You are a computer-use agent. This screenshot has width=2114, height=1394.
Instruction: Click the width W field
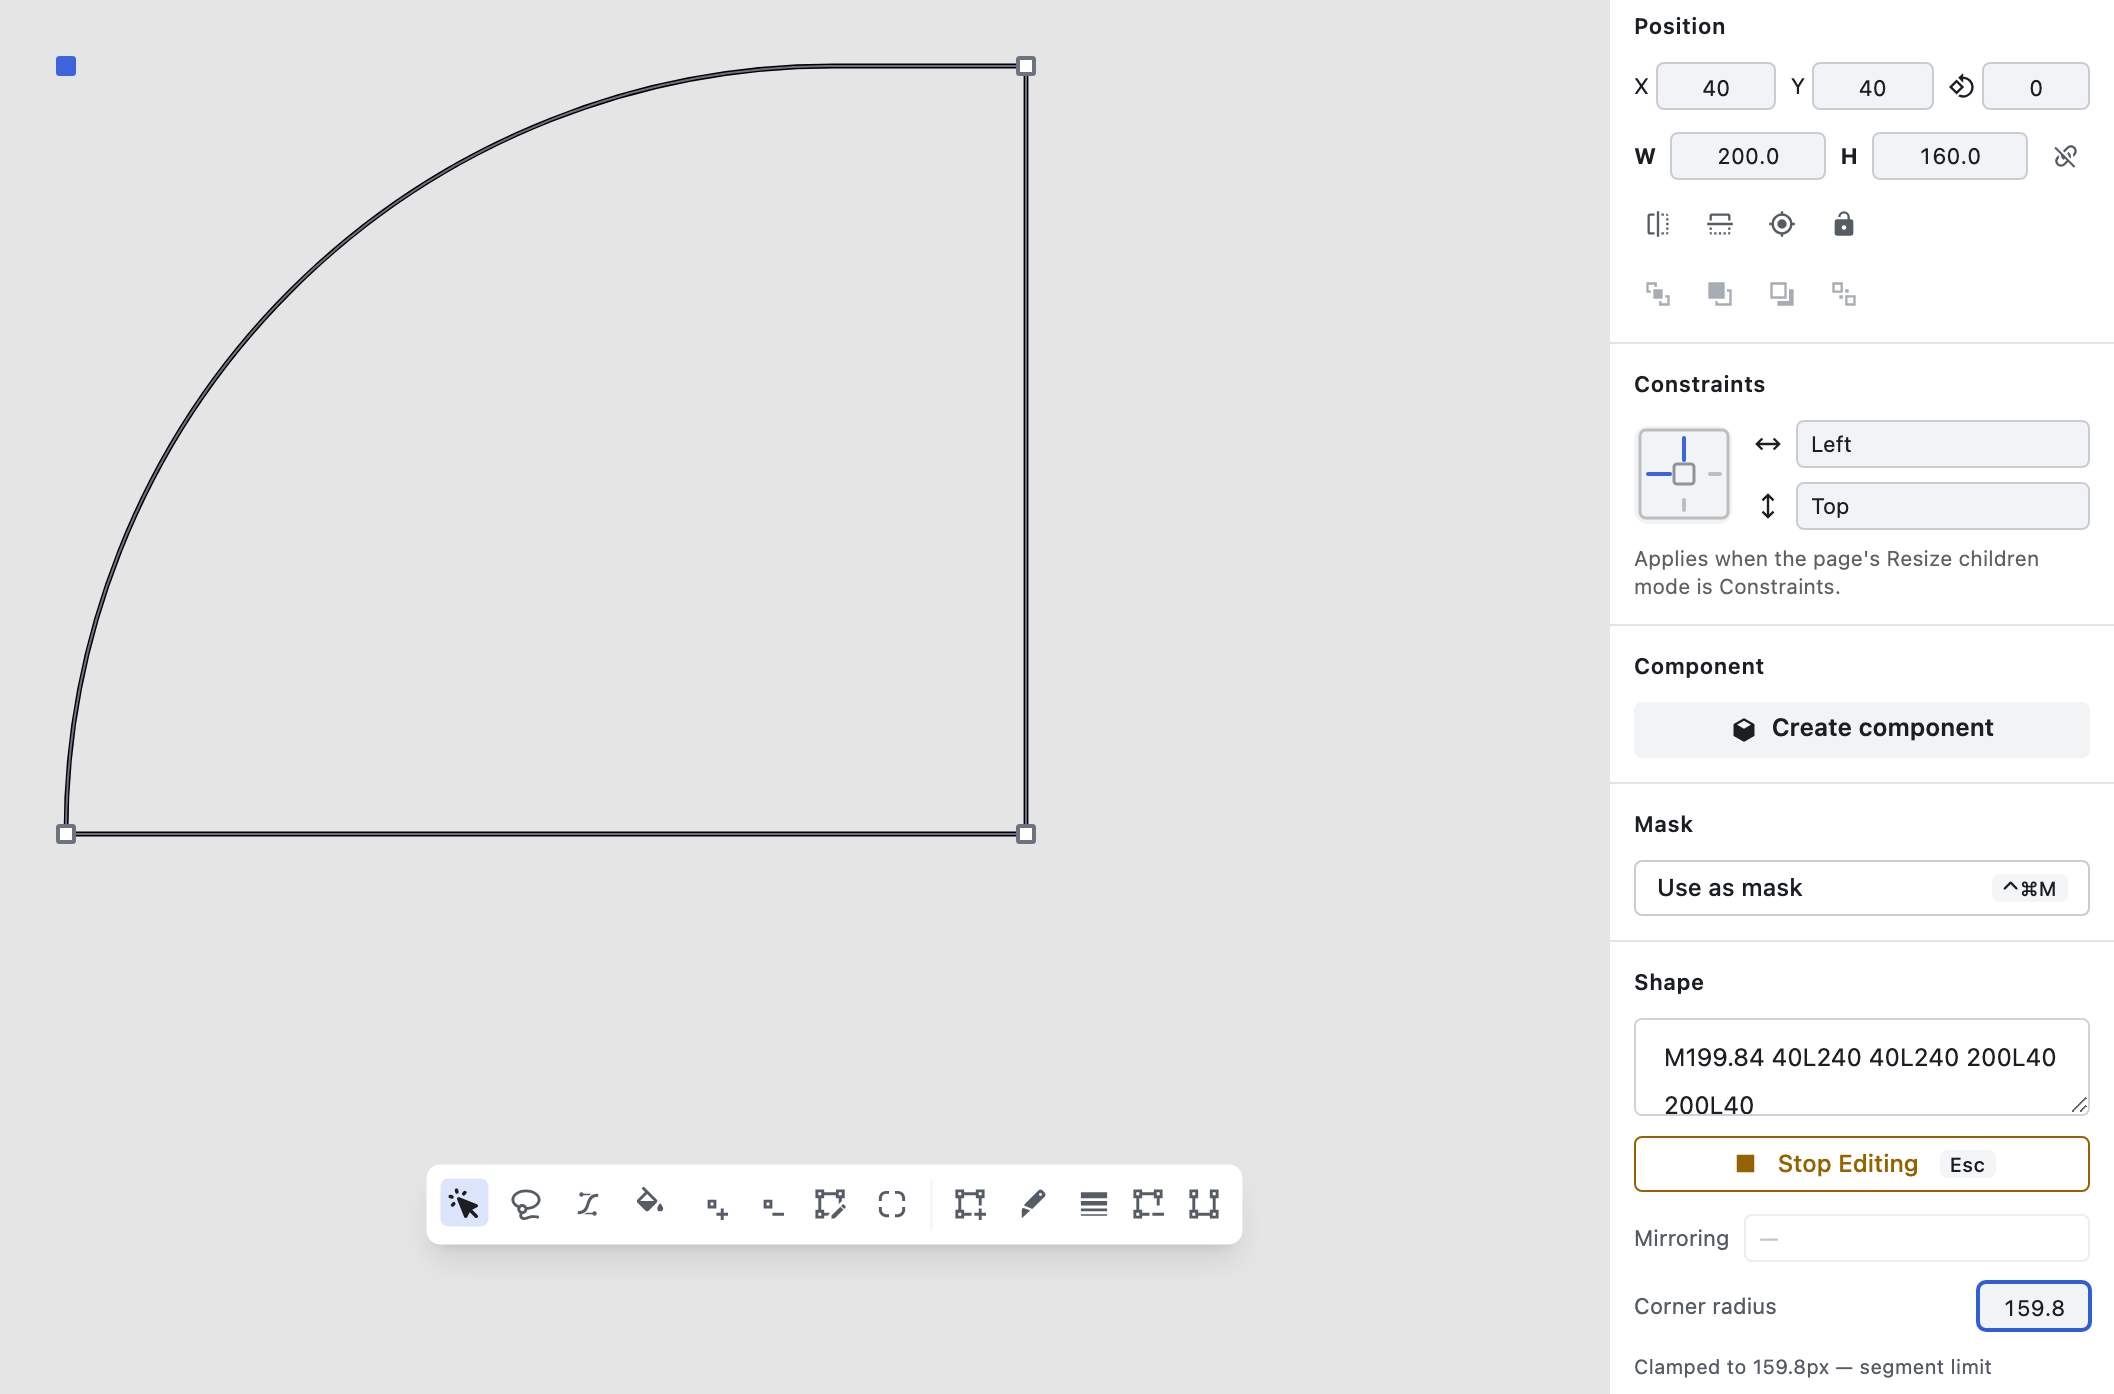coord(1747,157)
